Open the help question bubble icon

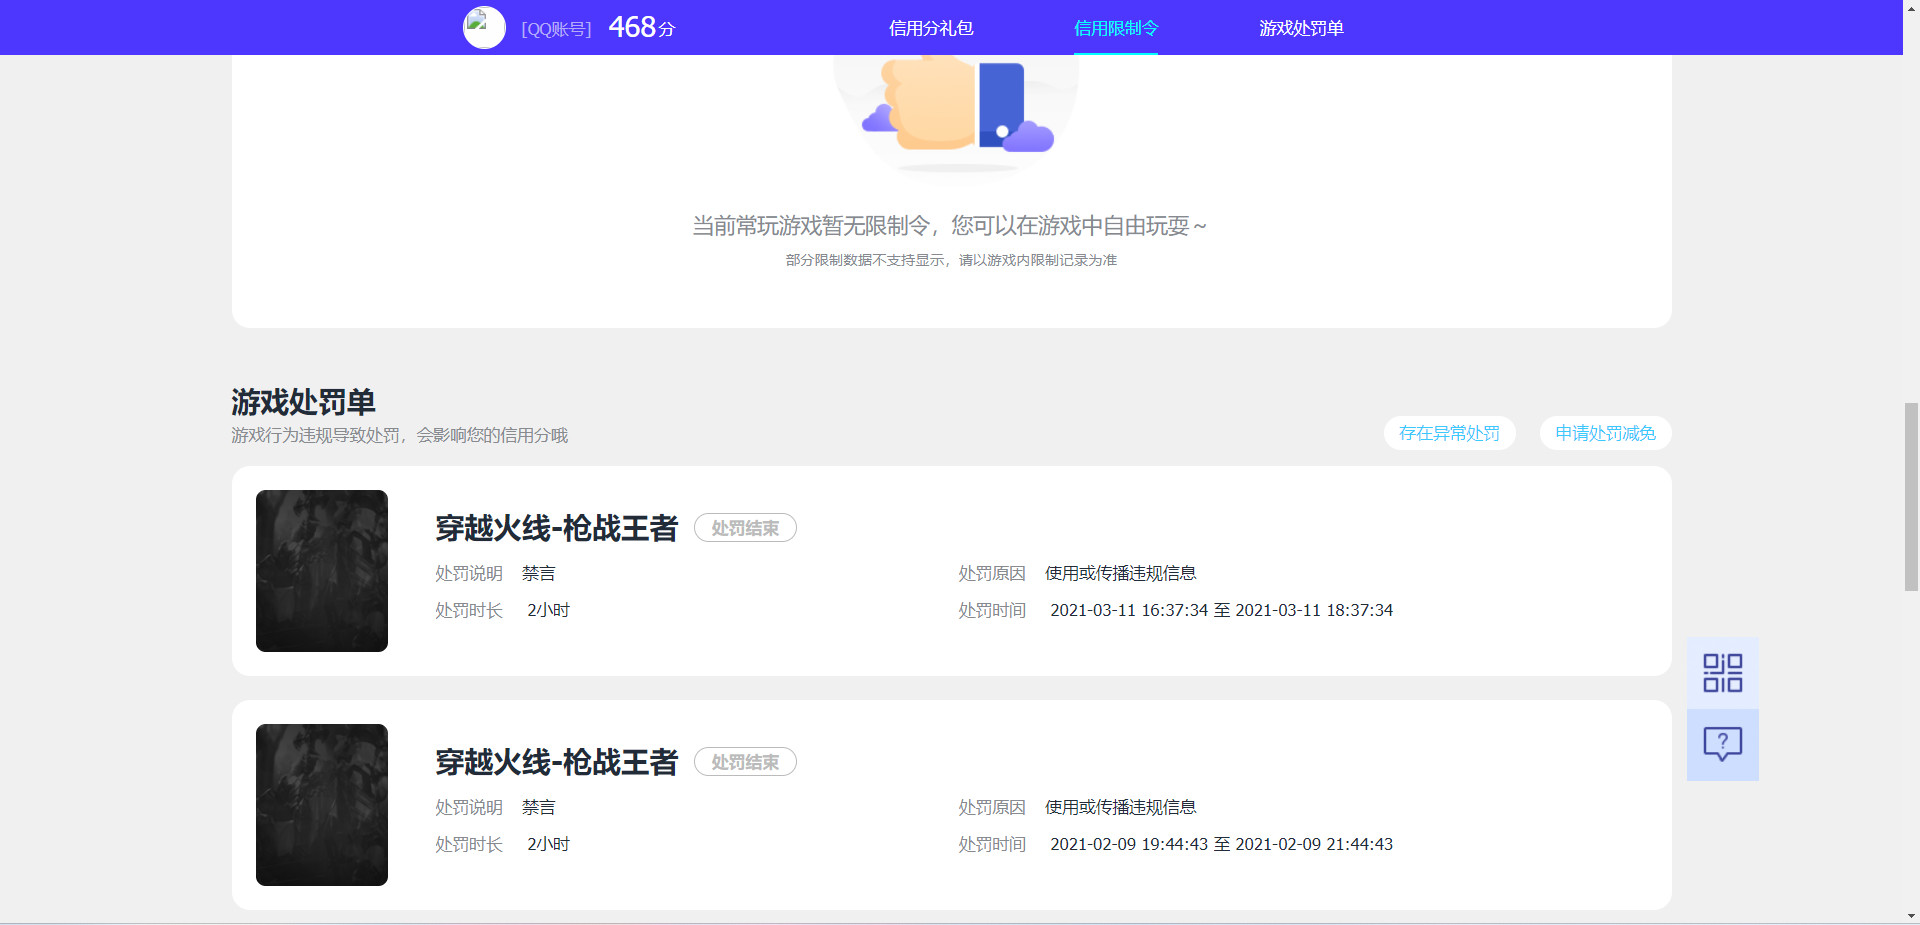(1722, 744)
